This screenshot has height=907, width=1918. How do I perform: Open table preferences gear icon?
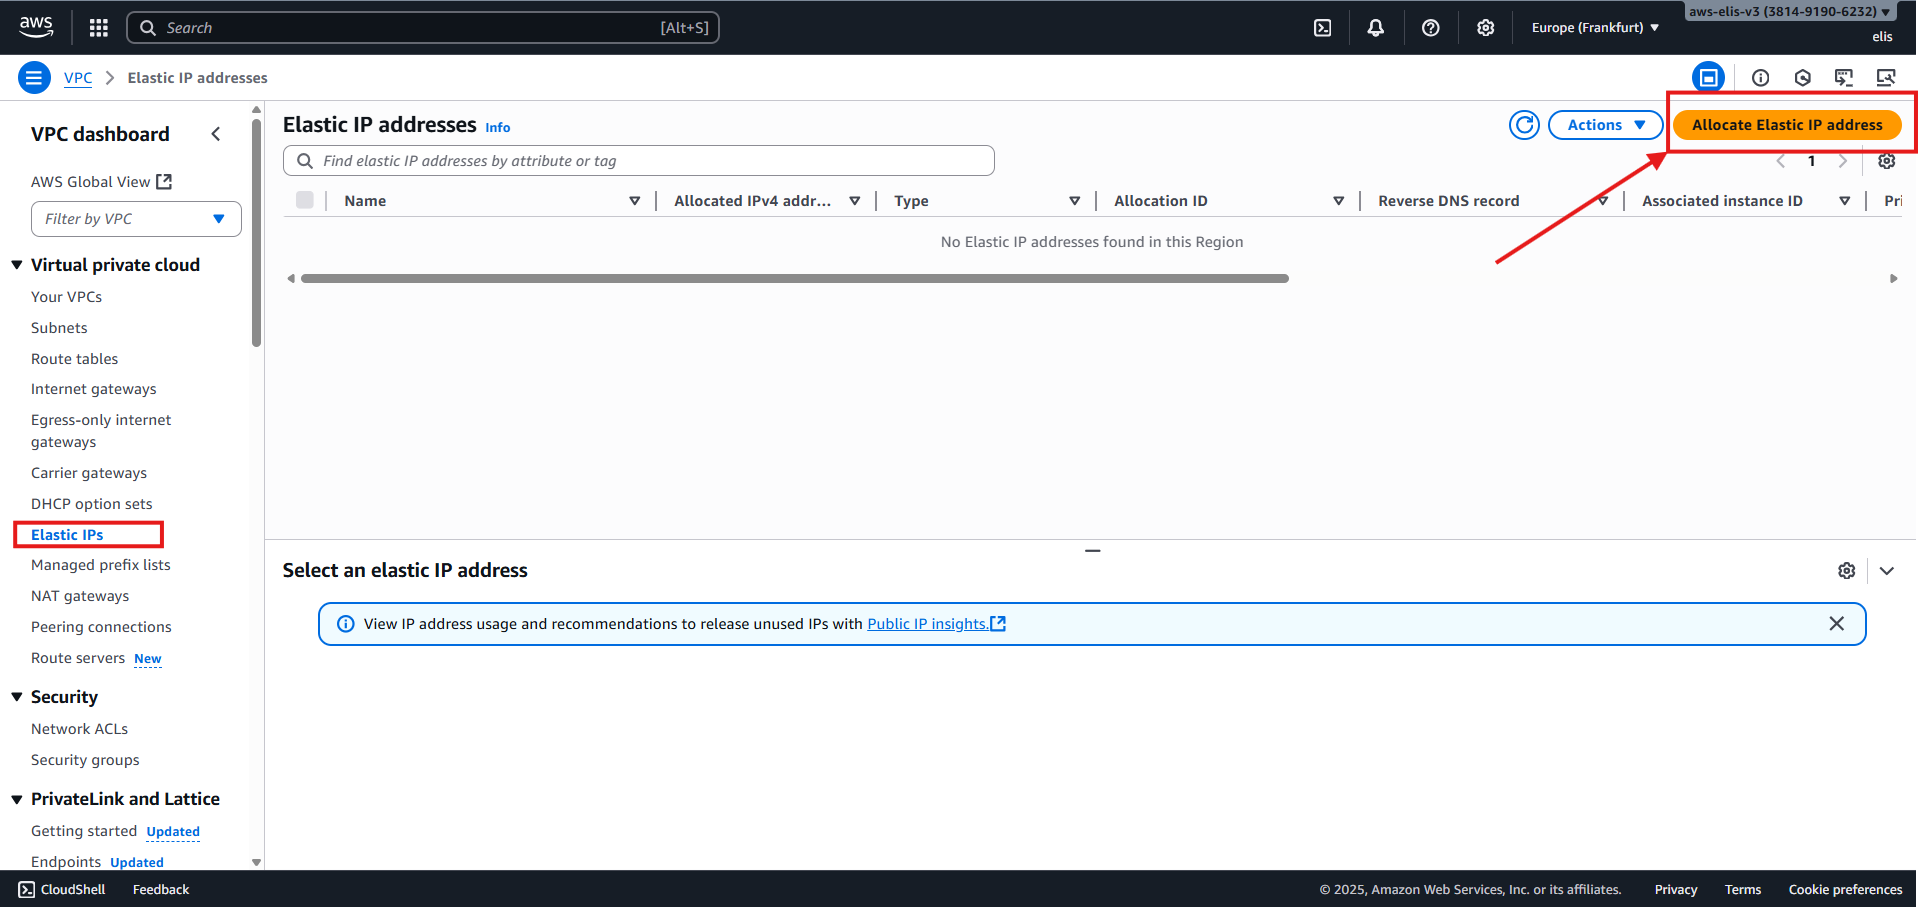pyautogui.click(x=1886, y=161)
